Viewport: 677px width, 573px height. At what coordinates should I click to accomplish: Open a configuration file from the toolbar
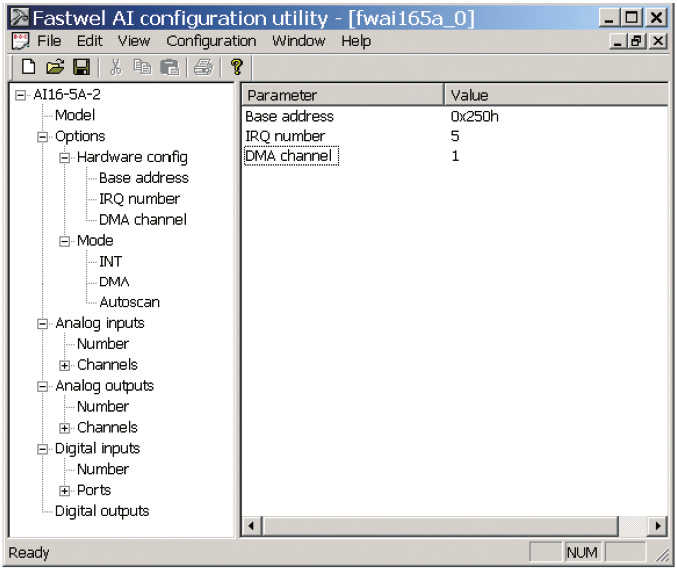point(55,67)
